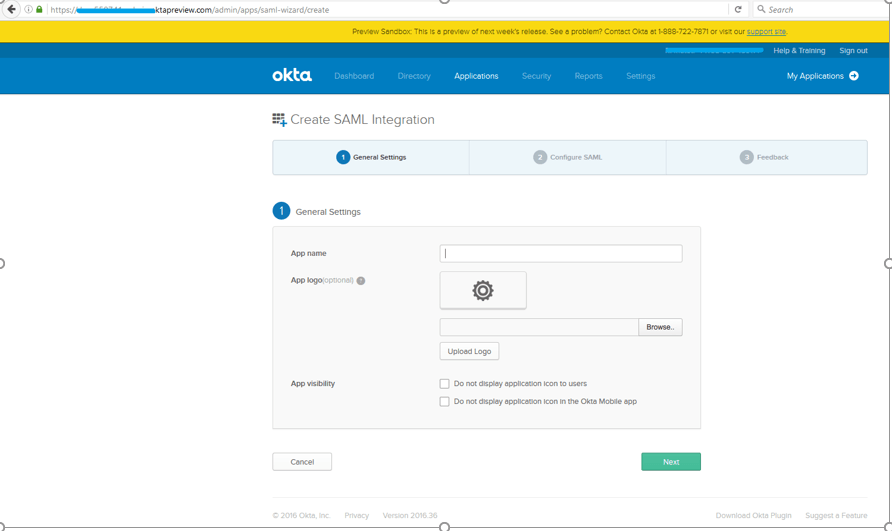Click the logo file path field
The width and height of the screenshot is (892, 531).
coord(539,327)
